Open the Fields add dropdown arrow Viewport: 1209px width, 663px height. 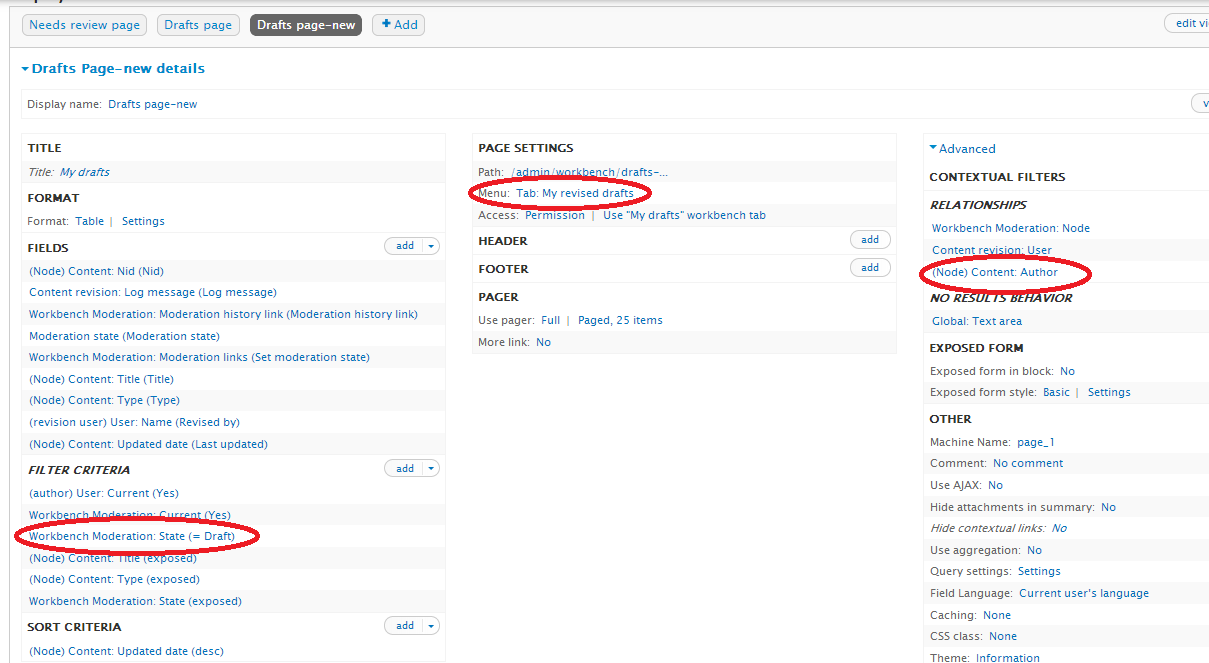click(x=431, y=246)
